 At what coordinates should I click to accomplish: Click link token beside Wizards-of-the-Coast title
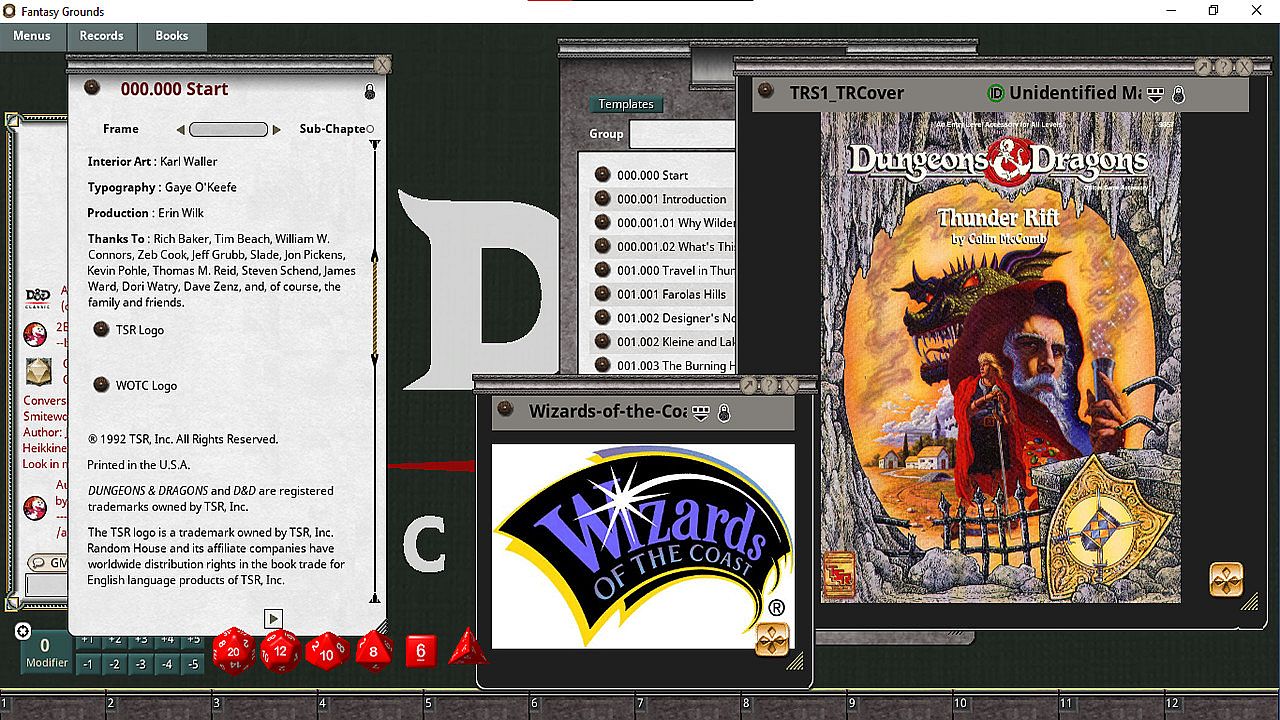coord(505,409)
